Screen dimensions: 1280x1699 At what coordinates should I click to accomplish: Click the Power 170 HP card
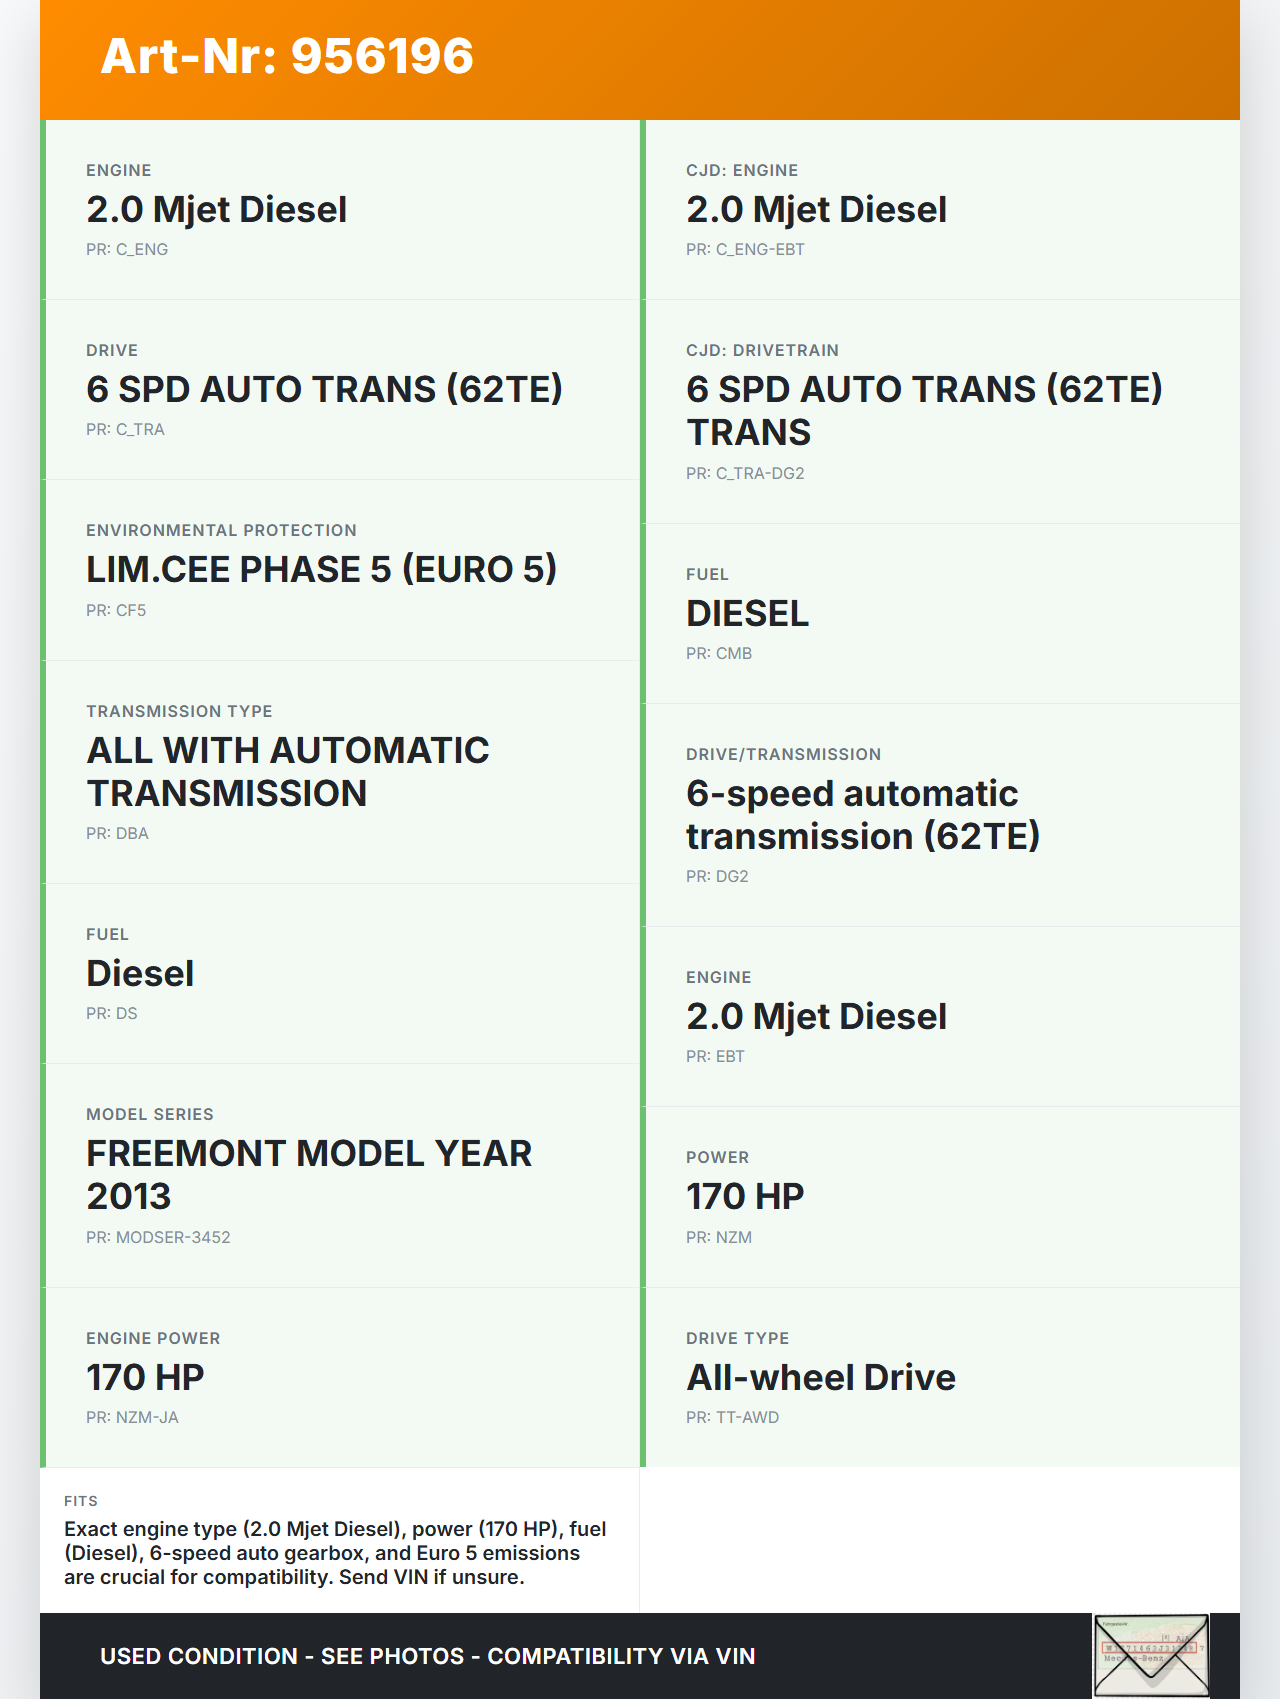[940, 1196]
